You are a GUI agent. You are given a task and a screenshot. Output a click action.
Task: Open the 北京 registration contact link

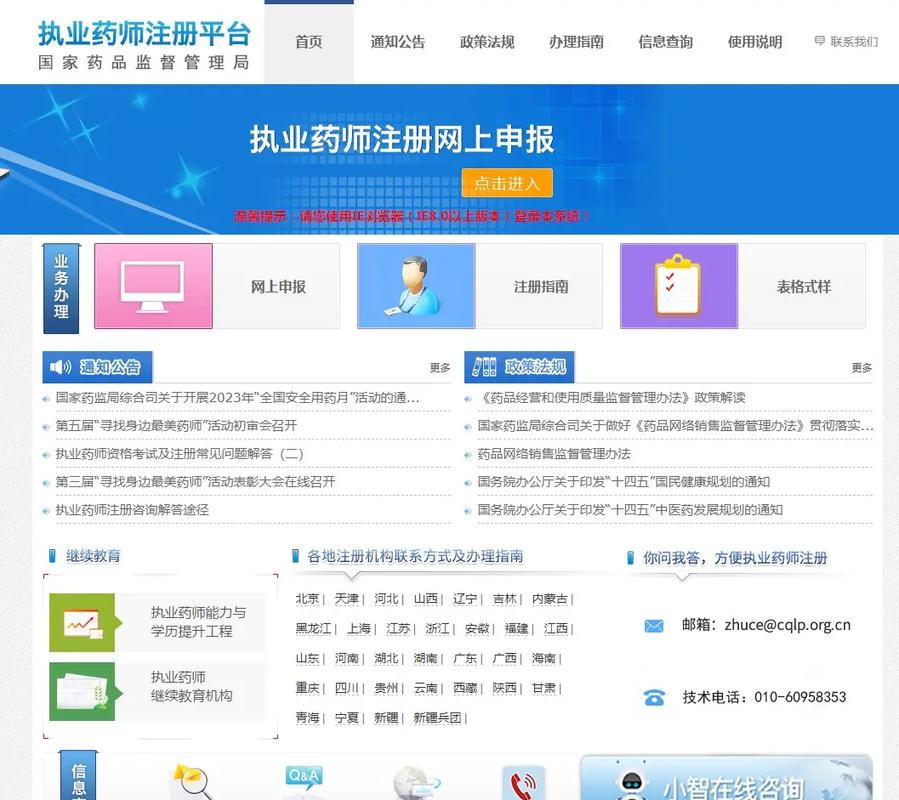tap(307, 600)
